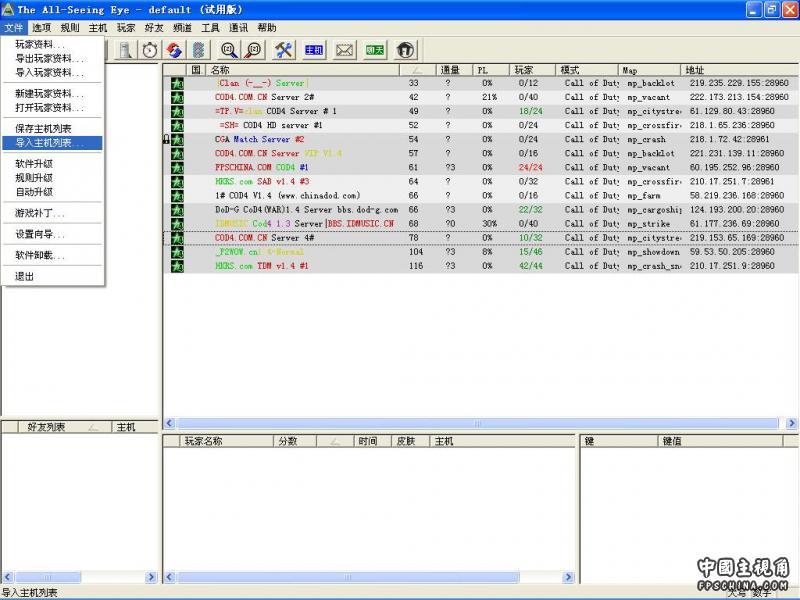Click the lock icon beside CGA Match Server
Viewport: 800px width, 600px height.
tap(166, 139)
